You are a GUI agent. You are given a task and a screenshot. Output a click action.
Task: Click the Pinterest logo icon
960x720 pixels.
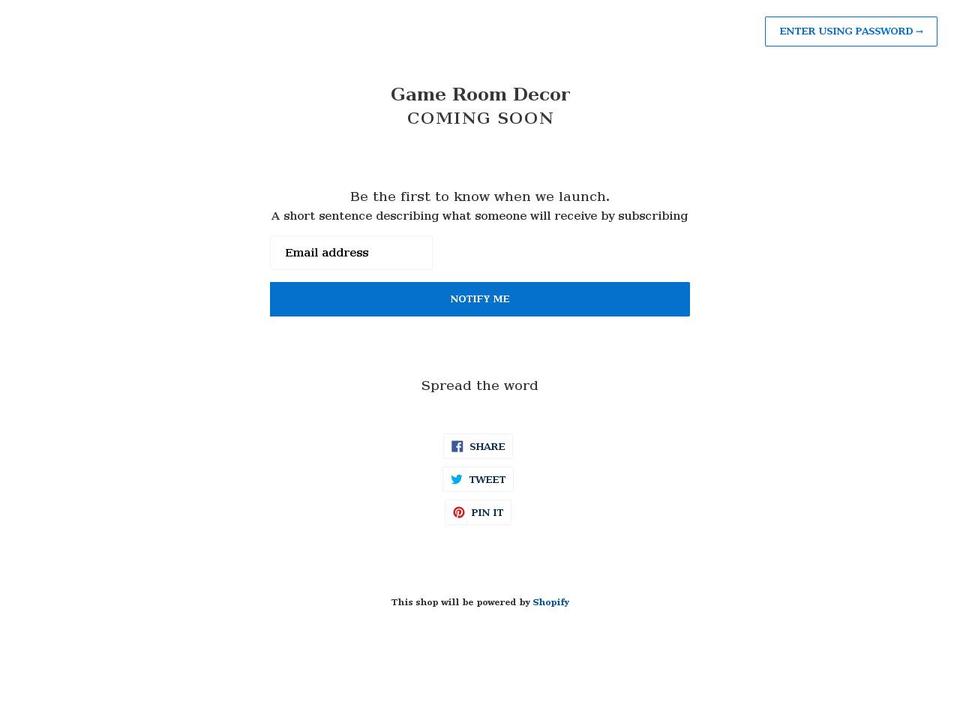point(458,513)
